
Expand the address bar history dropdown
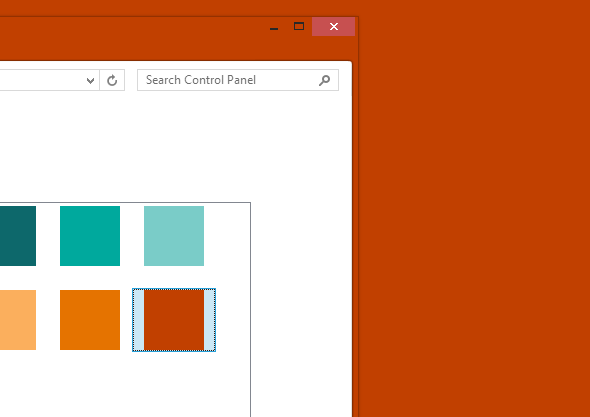point(90,80)
